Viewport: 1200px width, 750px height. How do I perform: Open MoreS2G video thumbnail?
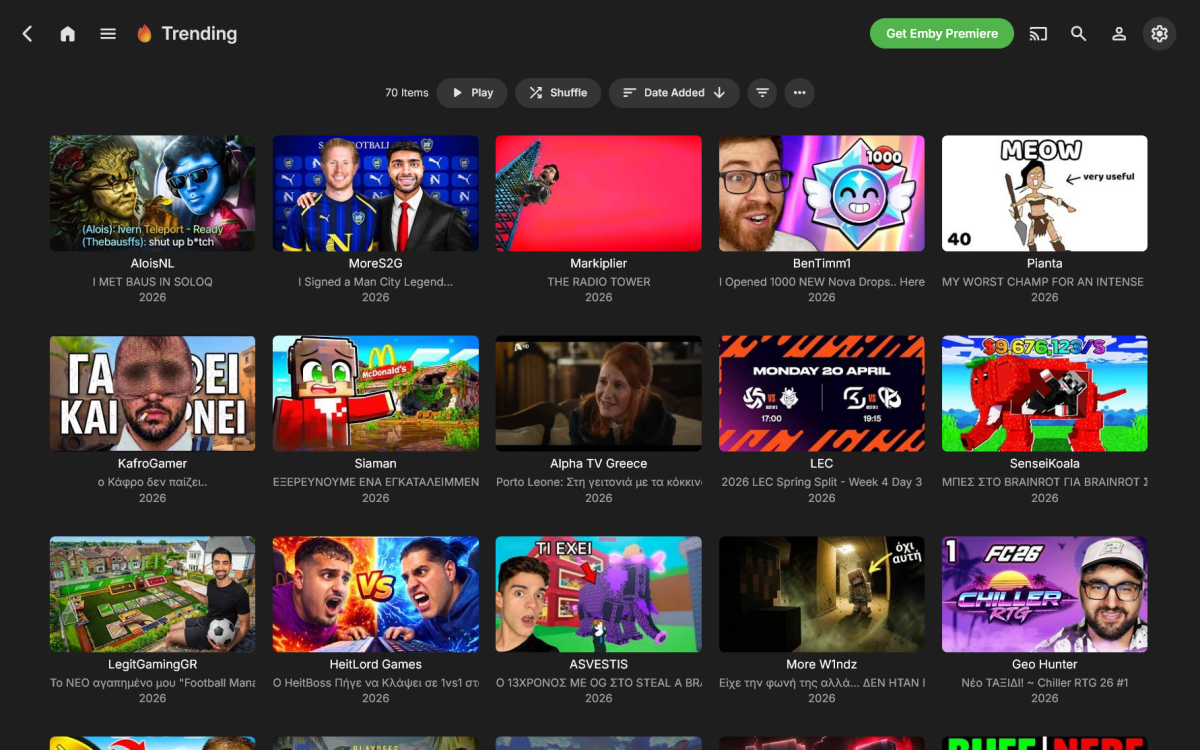pos(376,194)
